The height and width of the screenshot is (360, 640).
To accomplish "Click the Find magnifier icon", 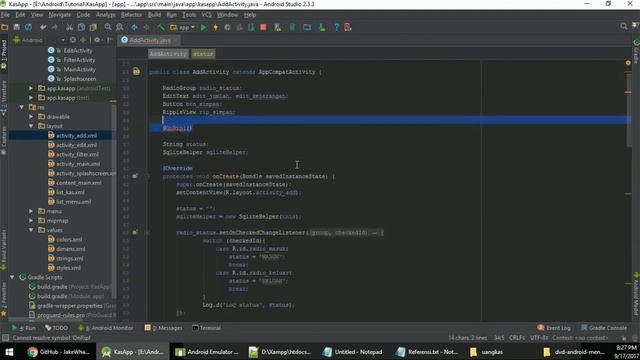I will pos(108,27).
